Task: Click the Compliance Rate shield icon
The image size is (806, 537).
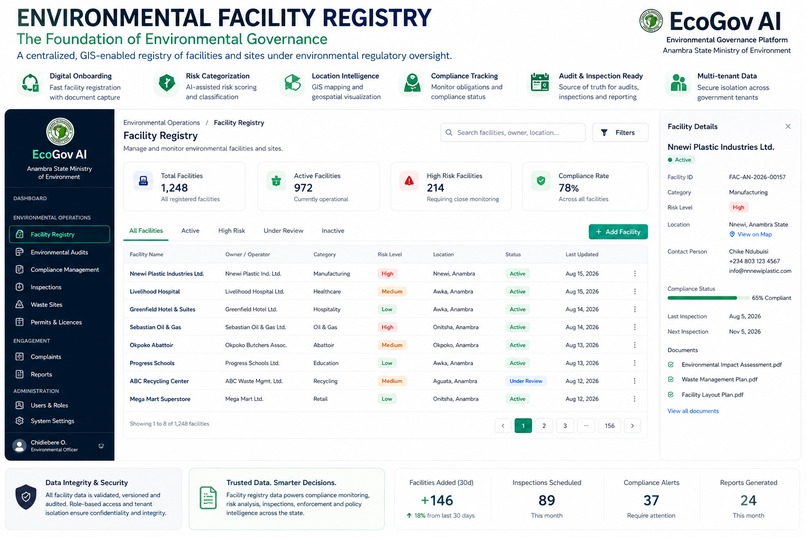Action: 541,181
